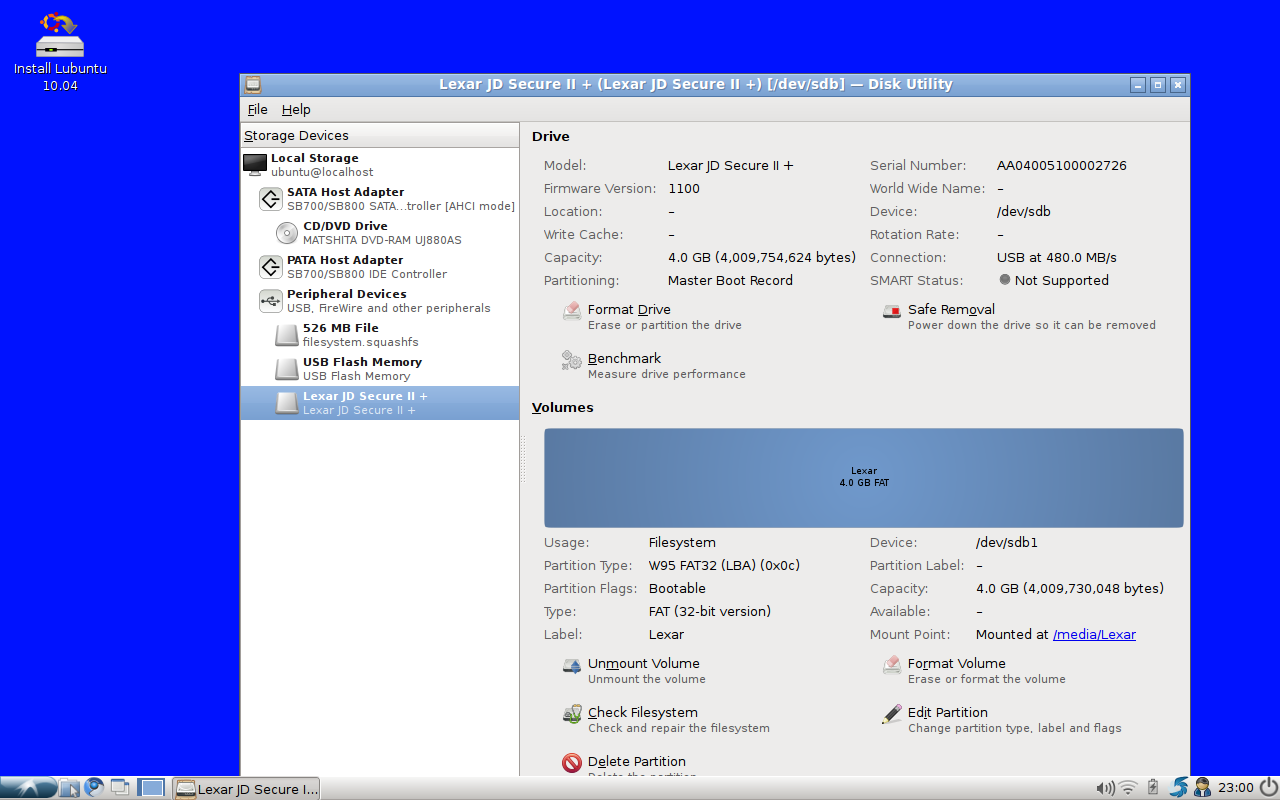Screen dimensions: 1280x800
Task: Click the volume speaker tray icon
Action: coord(1105,788)
